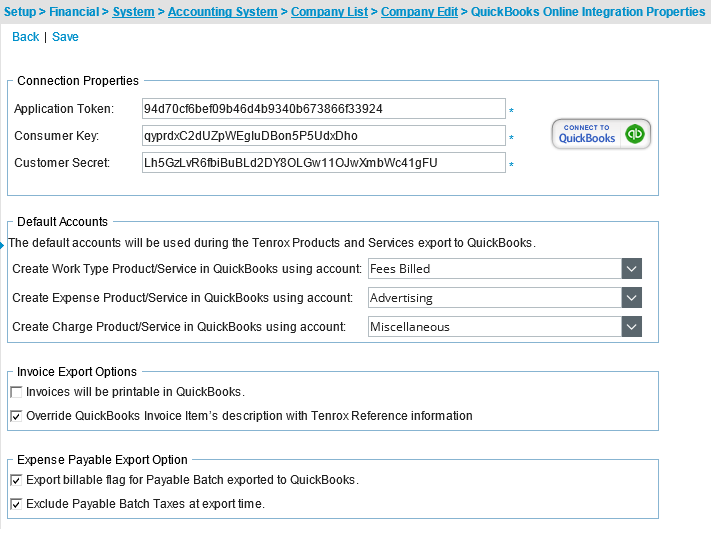Open the Accounting System breadcrumb link
The height and width of the screenshot is (534, 720).
point(223,11)
